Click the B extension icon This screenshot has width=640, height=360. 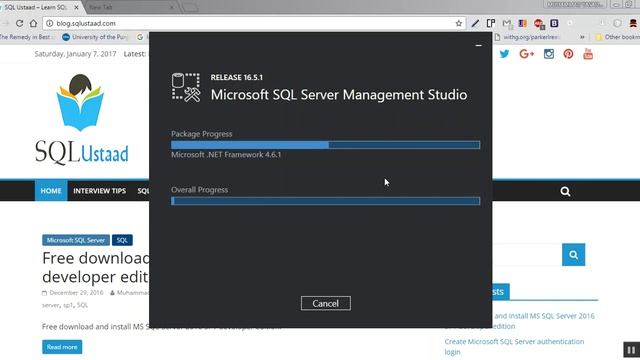coord(554,23)
